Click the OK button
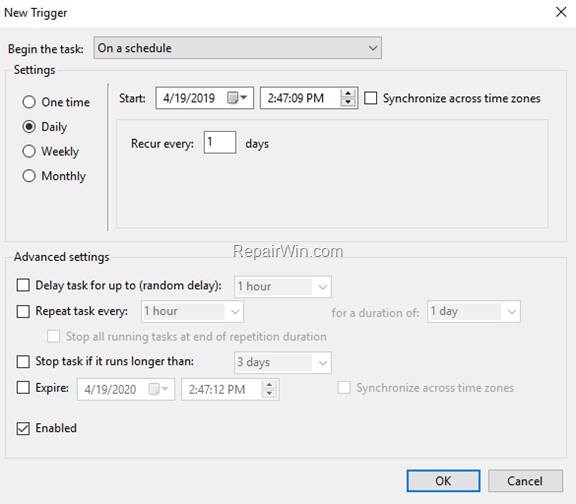Image resolution: width=576 pixels, height=504 pixels. click(x=443, y=481)
